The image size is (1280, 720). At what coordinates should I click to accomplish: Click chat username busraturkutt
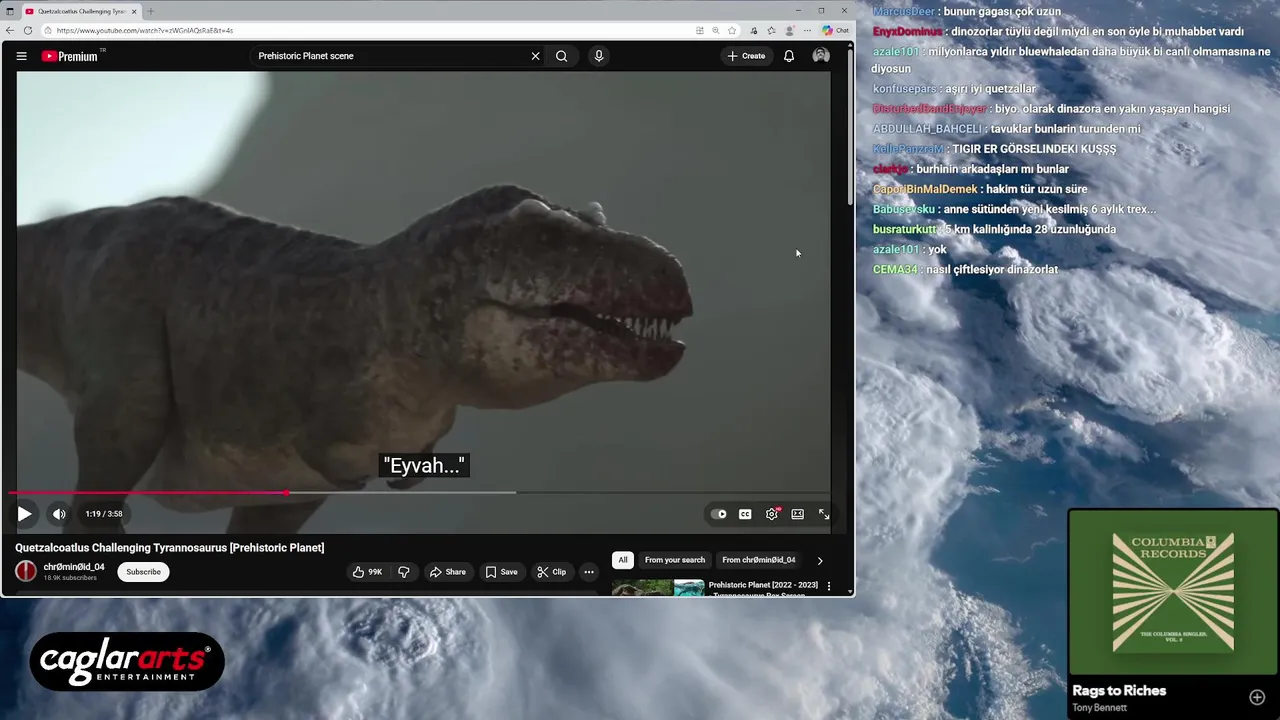point(906,230)
